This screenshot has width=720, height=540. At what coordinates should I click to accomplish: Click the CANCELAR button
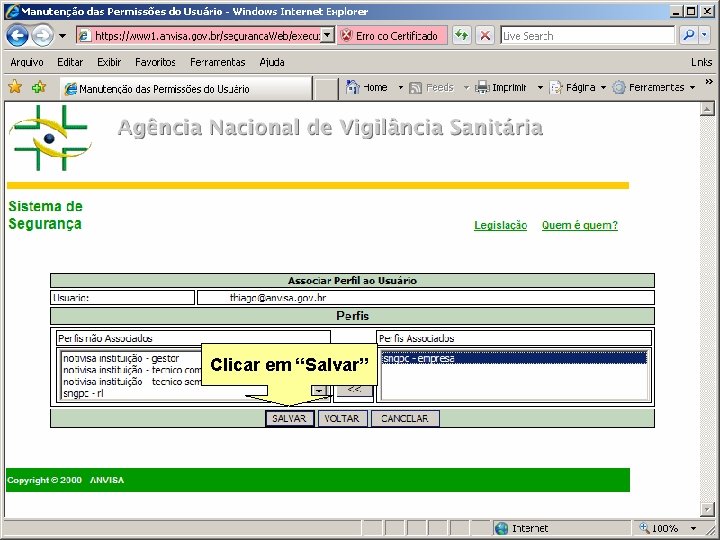[x=405, y=418]
